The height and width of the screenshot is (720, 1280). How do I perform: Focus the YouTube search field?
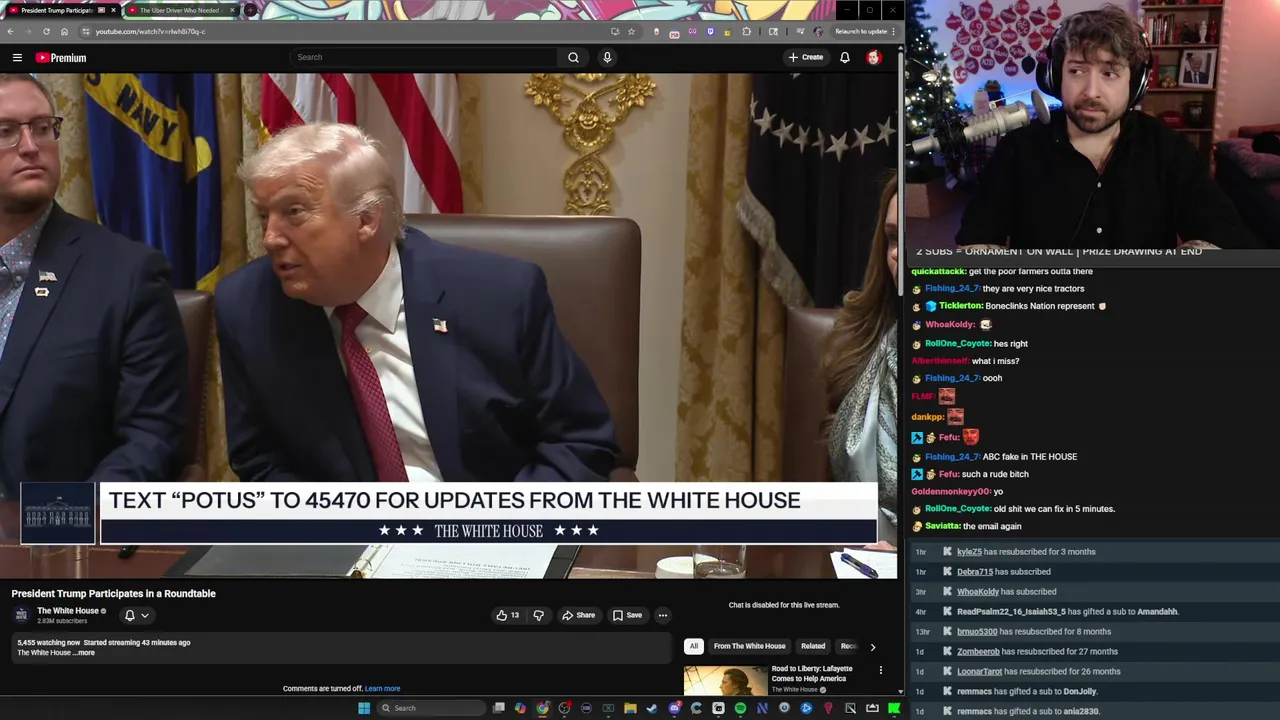click(x=425, y=58)
